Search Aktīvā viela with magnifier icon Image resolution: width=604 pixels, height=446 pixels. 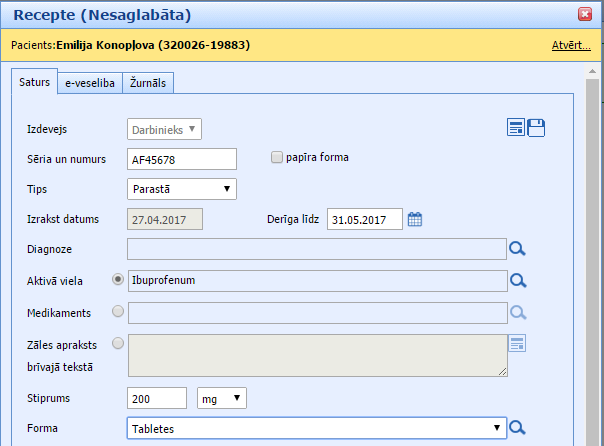517,281
